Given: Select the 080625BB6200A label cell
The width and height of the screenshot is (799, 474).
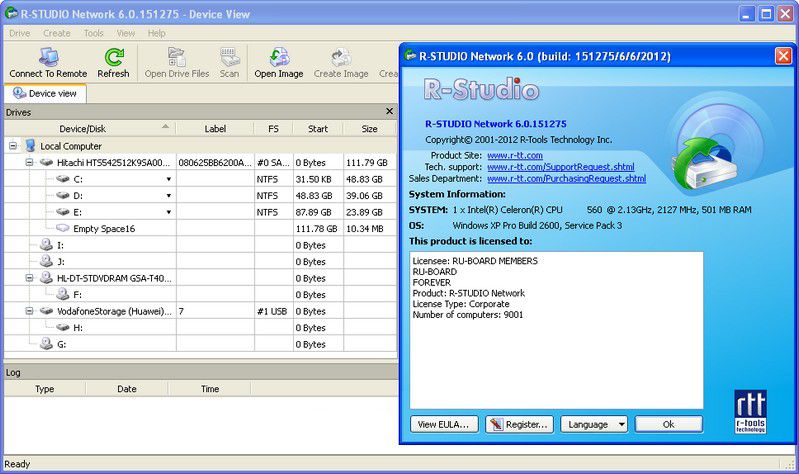Looking at the screenshot, I should [215, 163].
